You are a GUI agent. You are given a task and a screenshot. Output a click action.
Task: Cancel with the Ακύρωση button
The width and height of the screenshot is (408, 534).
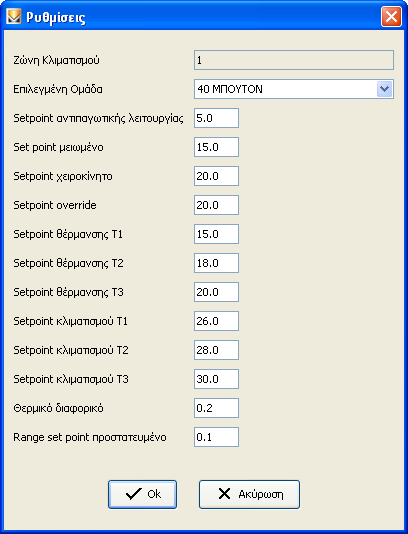[249, 494]
